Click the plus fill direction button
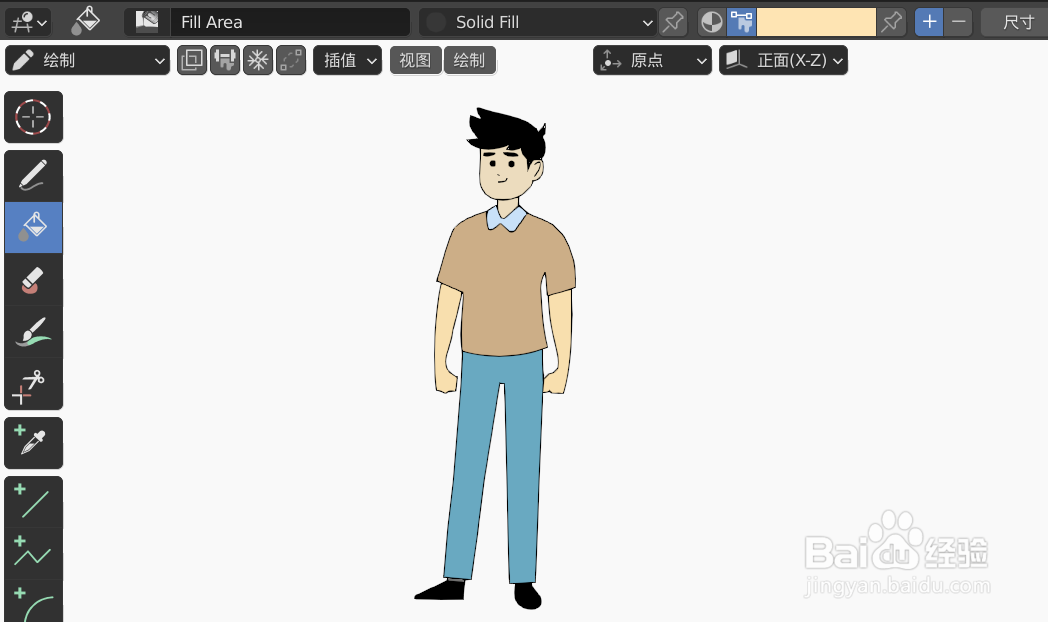The image size is (1048, 622). point(929,22)
